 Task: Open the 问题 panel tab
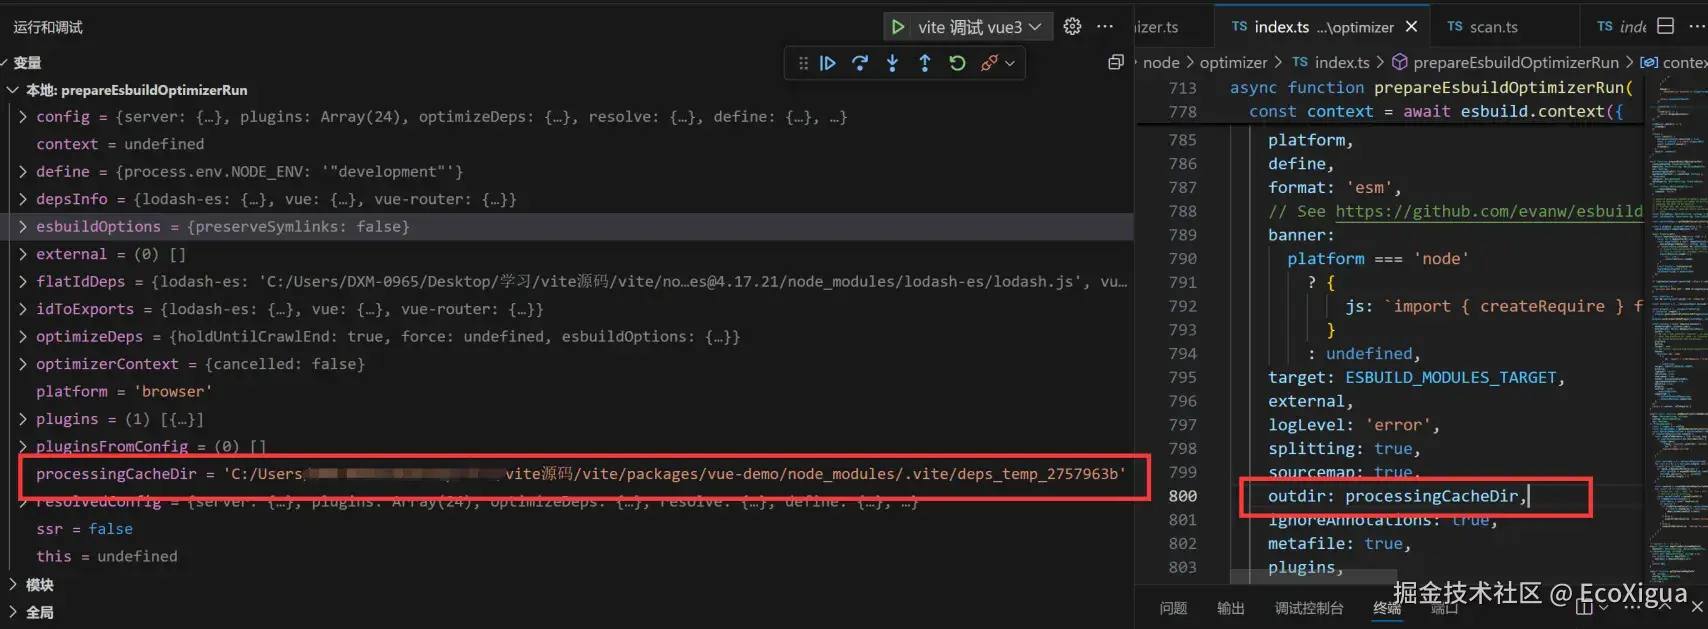tap(1173, 608)
